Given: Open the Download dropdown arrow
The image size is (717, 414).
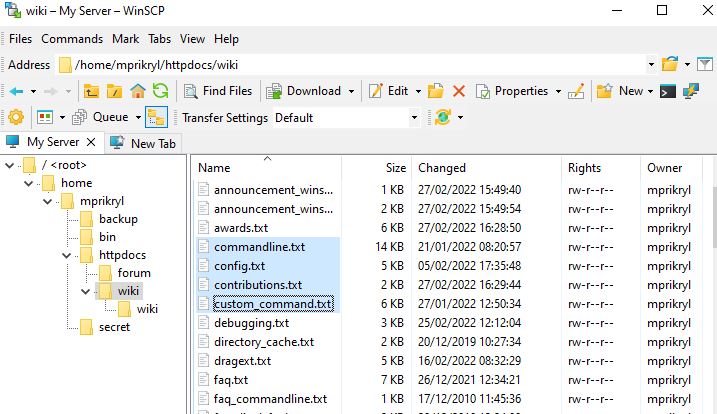Looking at the screenshot, I should click(x=351, y=91).
